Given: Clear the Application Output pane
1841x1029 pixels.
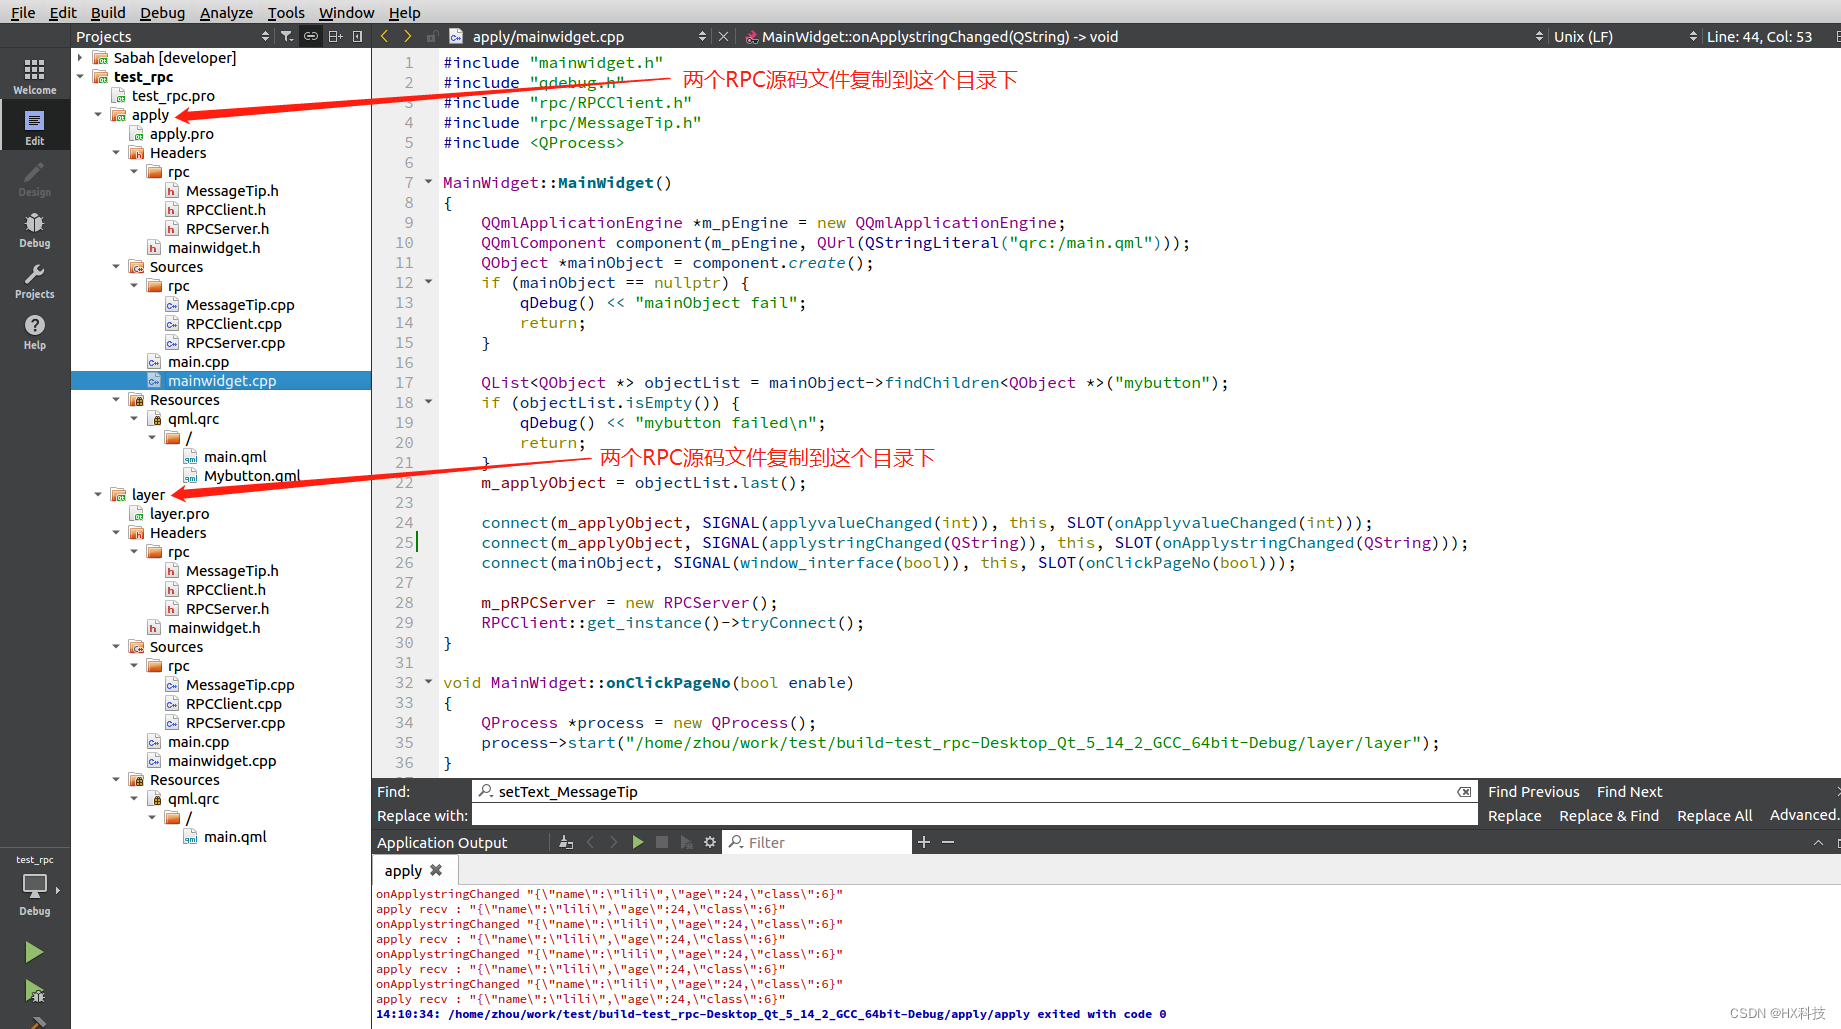Looking at the screenshot, I should coord(566,842).
